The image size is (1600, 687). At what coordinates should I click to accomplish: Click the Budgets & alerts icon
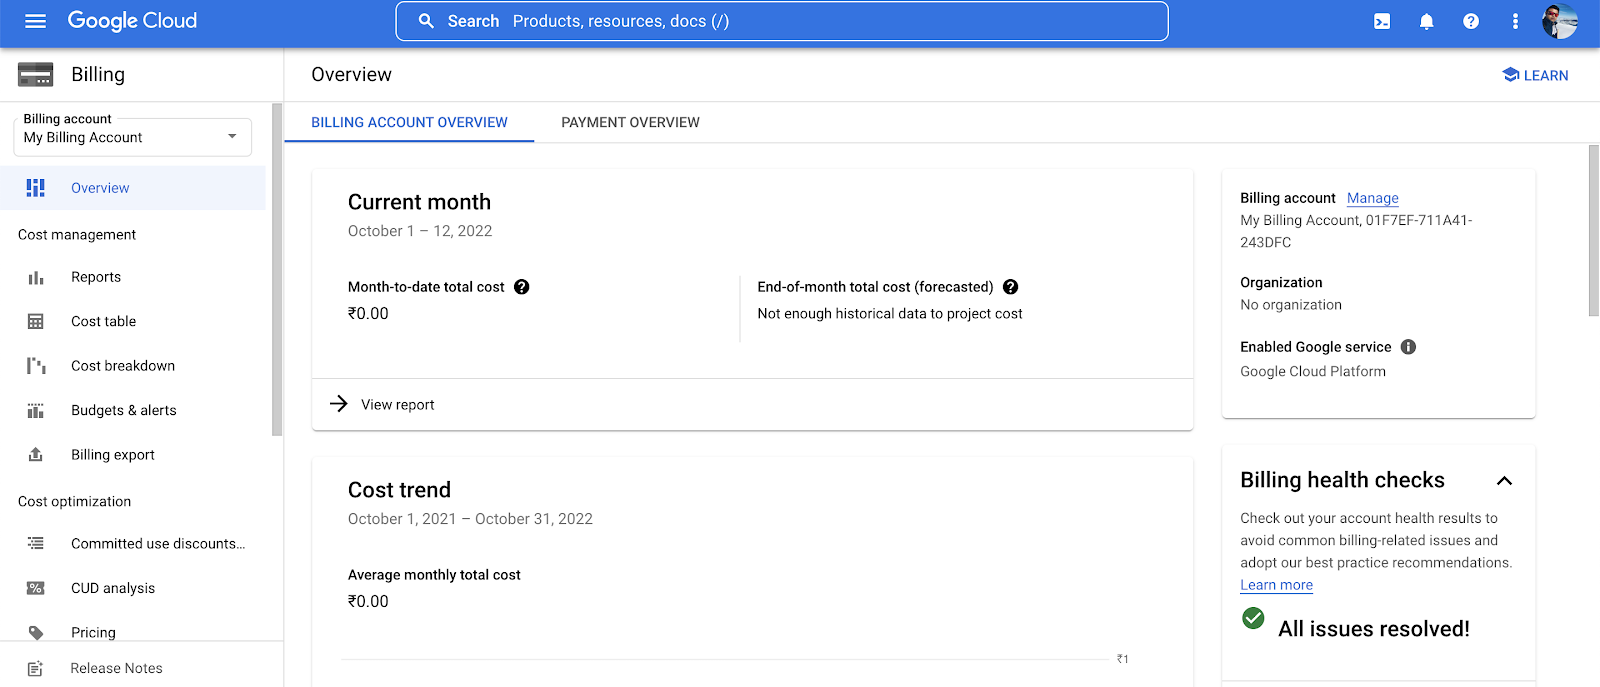(x=36, y=410)
